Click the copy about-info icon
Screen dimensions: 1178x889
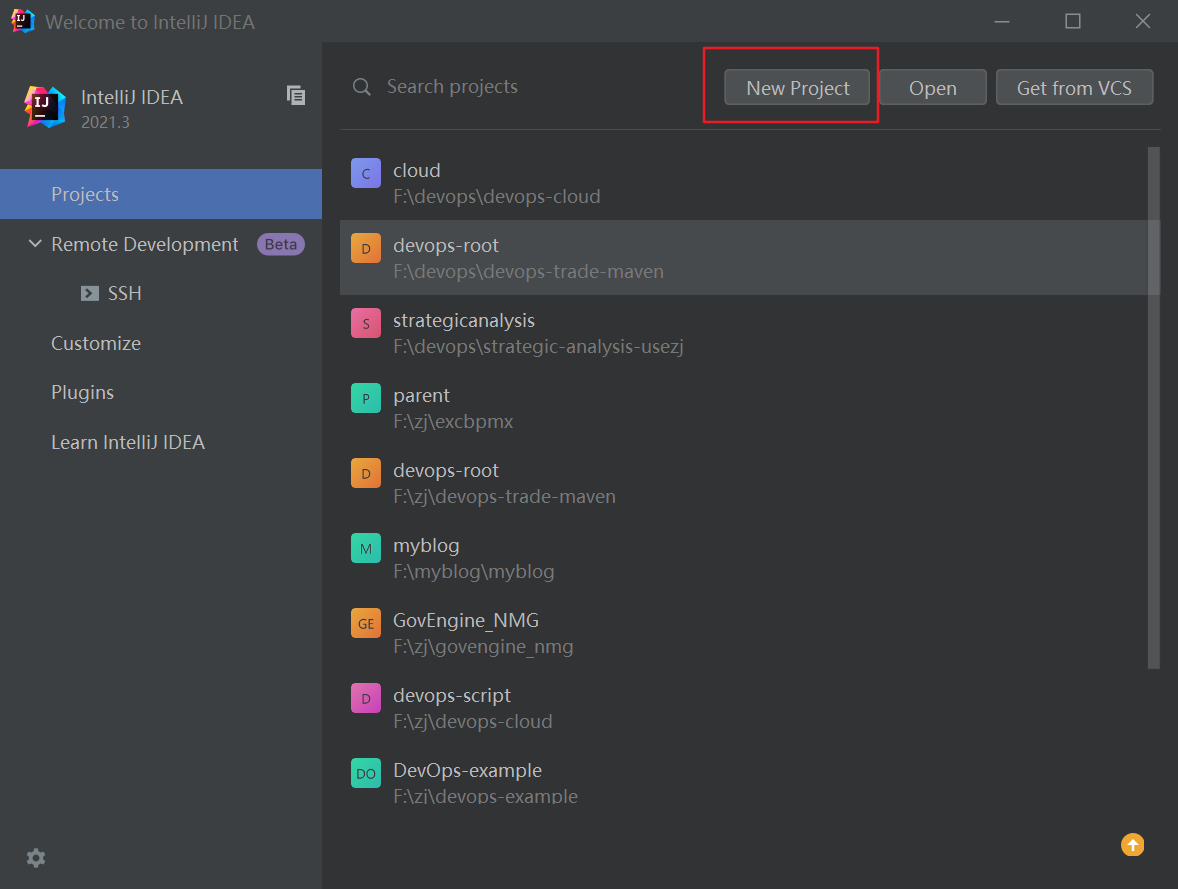[296, 95]
